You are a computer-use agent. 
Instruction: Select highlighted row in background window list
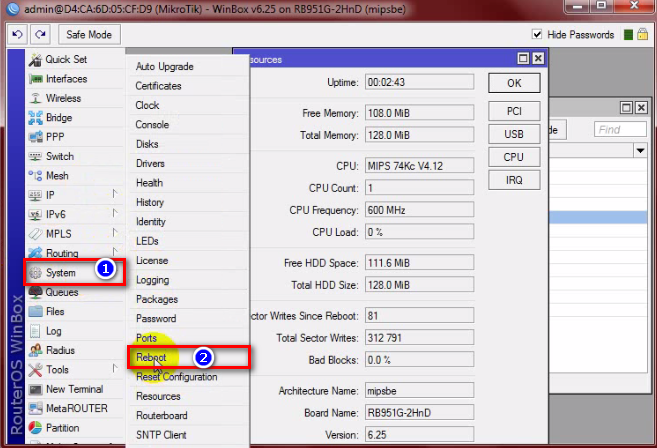coord(598,217)
